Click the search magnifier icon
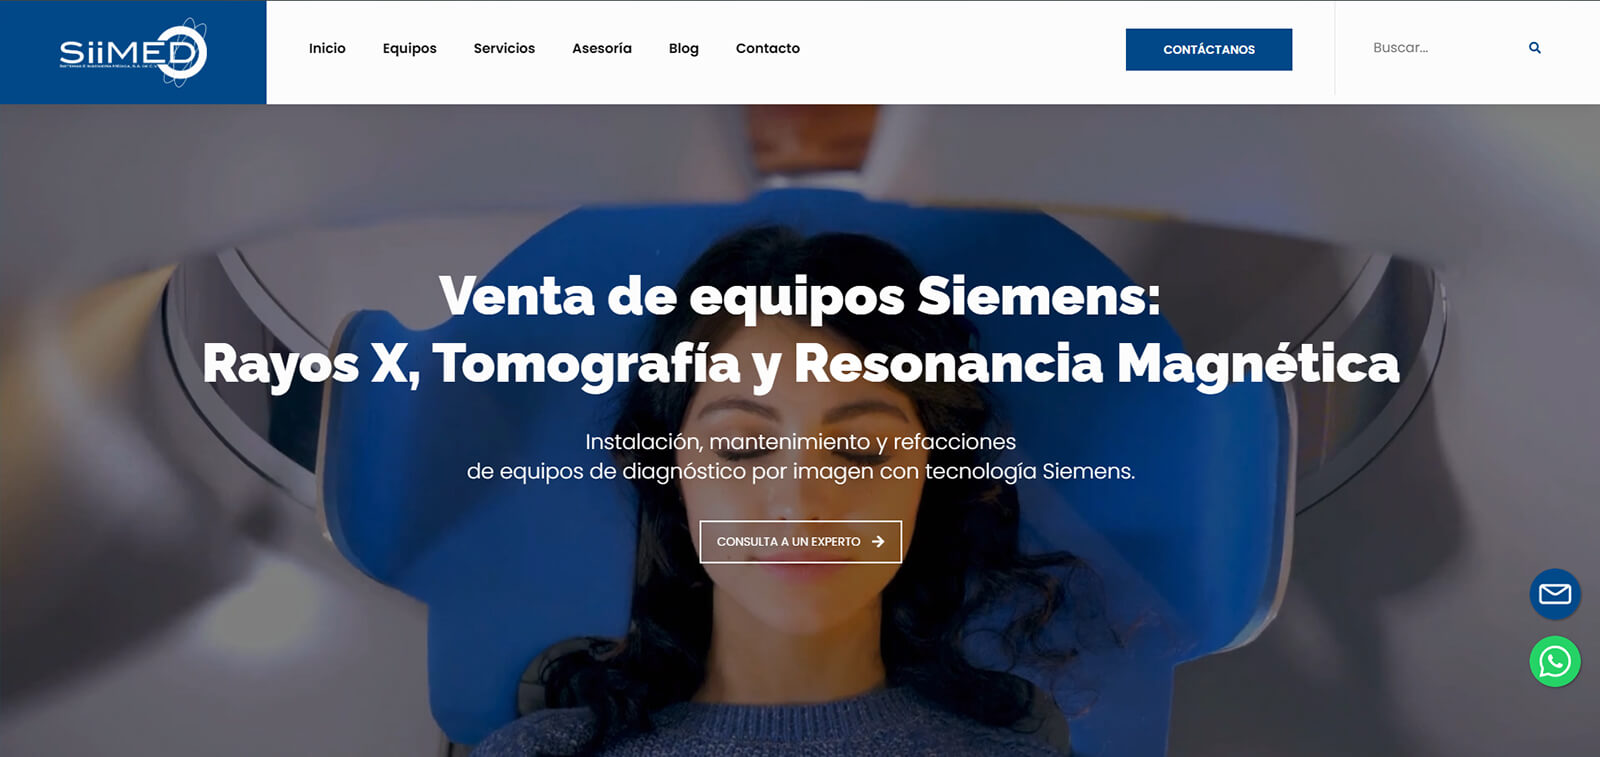The height and width of the screenshot is (757, 1600). click(x=1535, y=48)
